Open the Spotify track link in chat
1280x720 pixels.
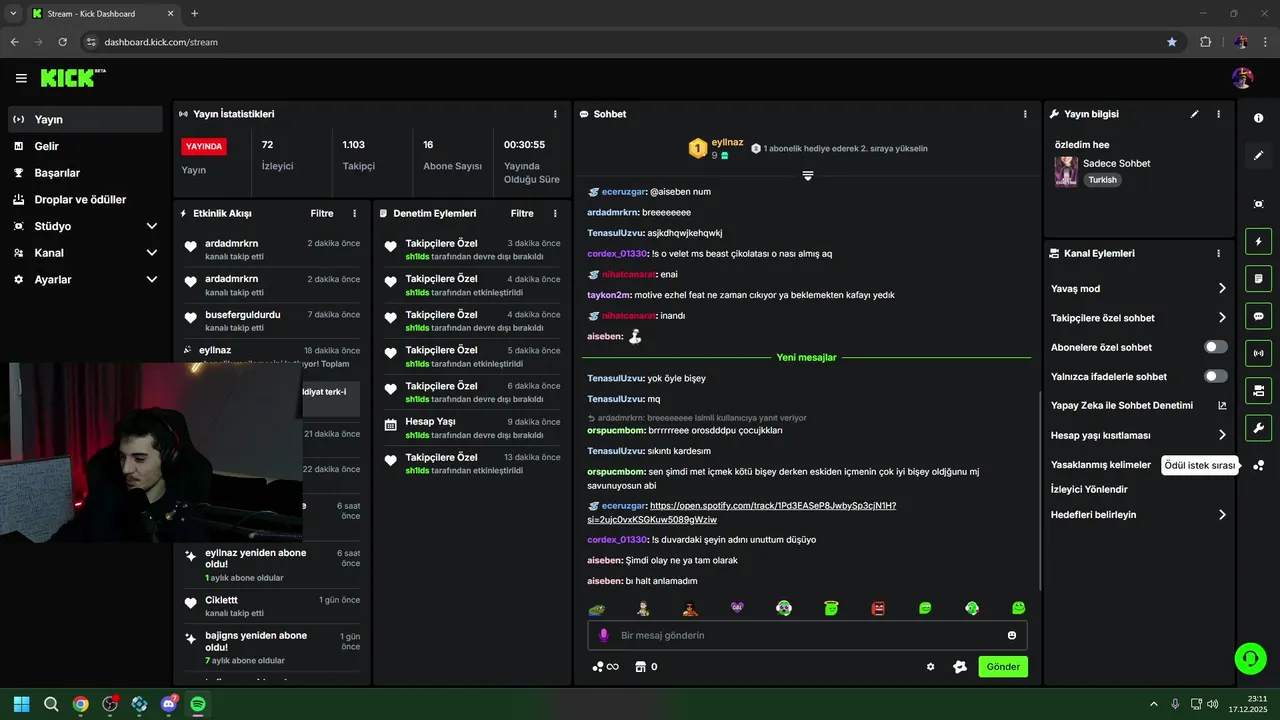pos(741,512)
